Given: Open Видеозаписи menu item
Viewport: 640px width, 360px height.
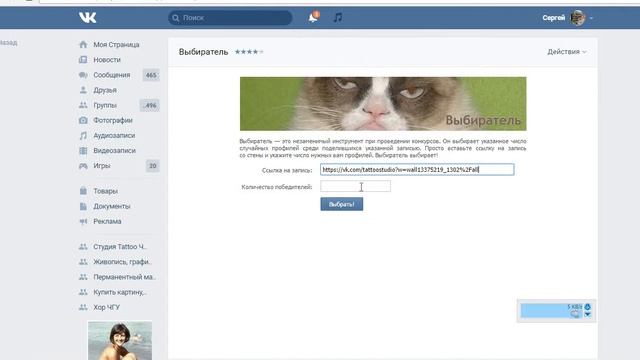Looking at the screenshot, I should (115, 150).
